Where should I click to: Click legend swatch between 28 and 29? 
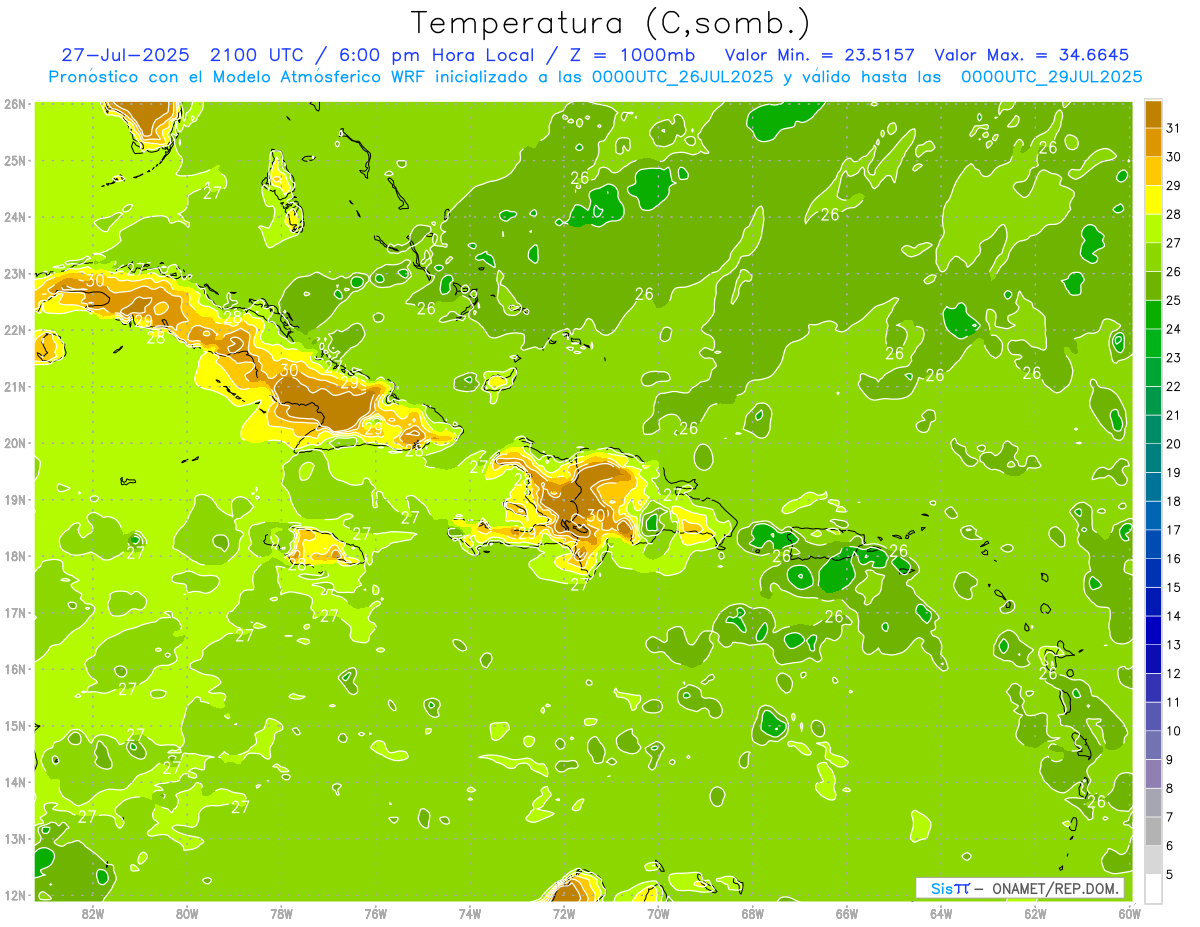click(x=1153, y=200)
